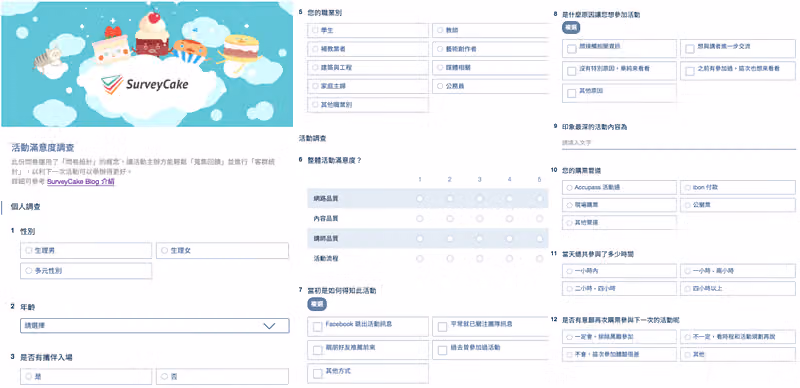Image resolution: width=800 pixels, height=388 pixels.
Task: Select 不一定，看時程和活動規劃再說 option
Action: (738, 337)
